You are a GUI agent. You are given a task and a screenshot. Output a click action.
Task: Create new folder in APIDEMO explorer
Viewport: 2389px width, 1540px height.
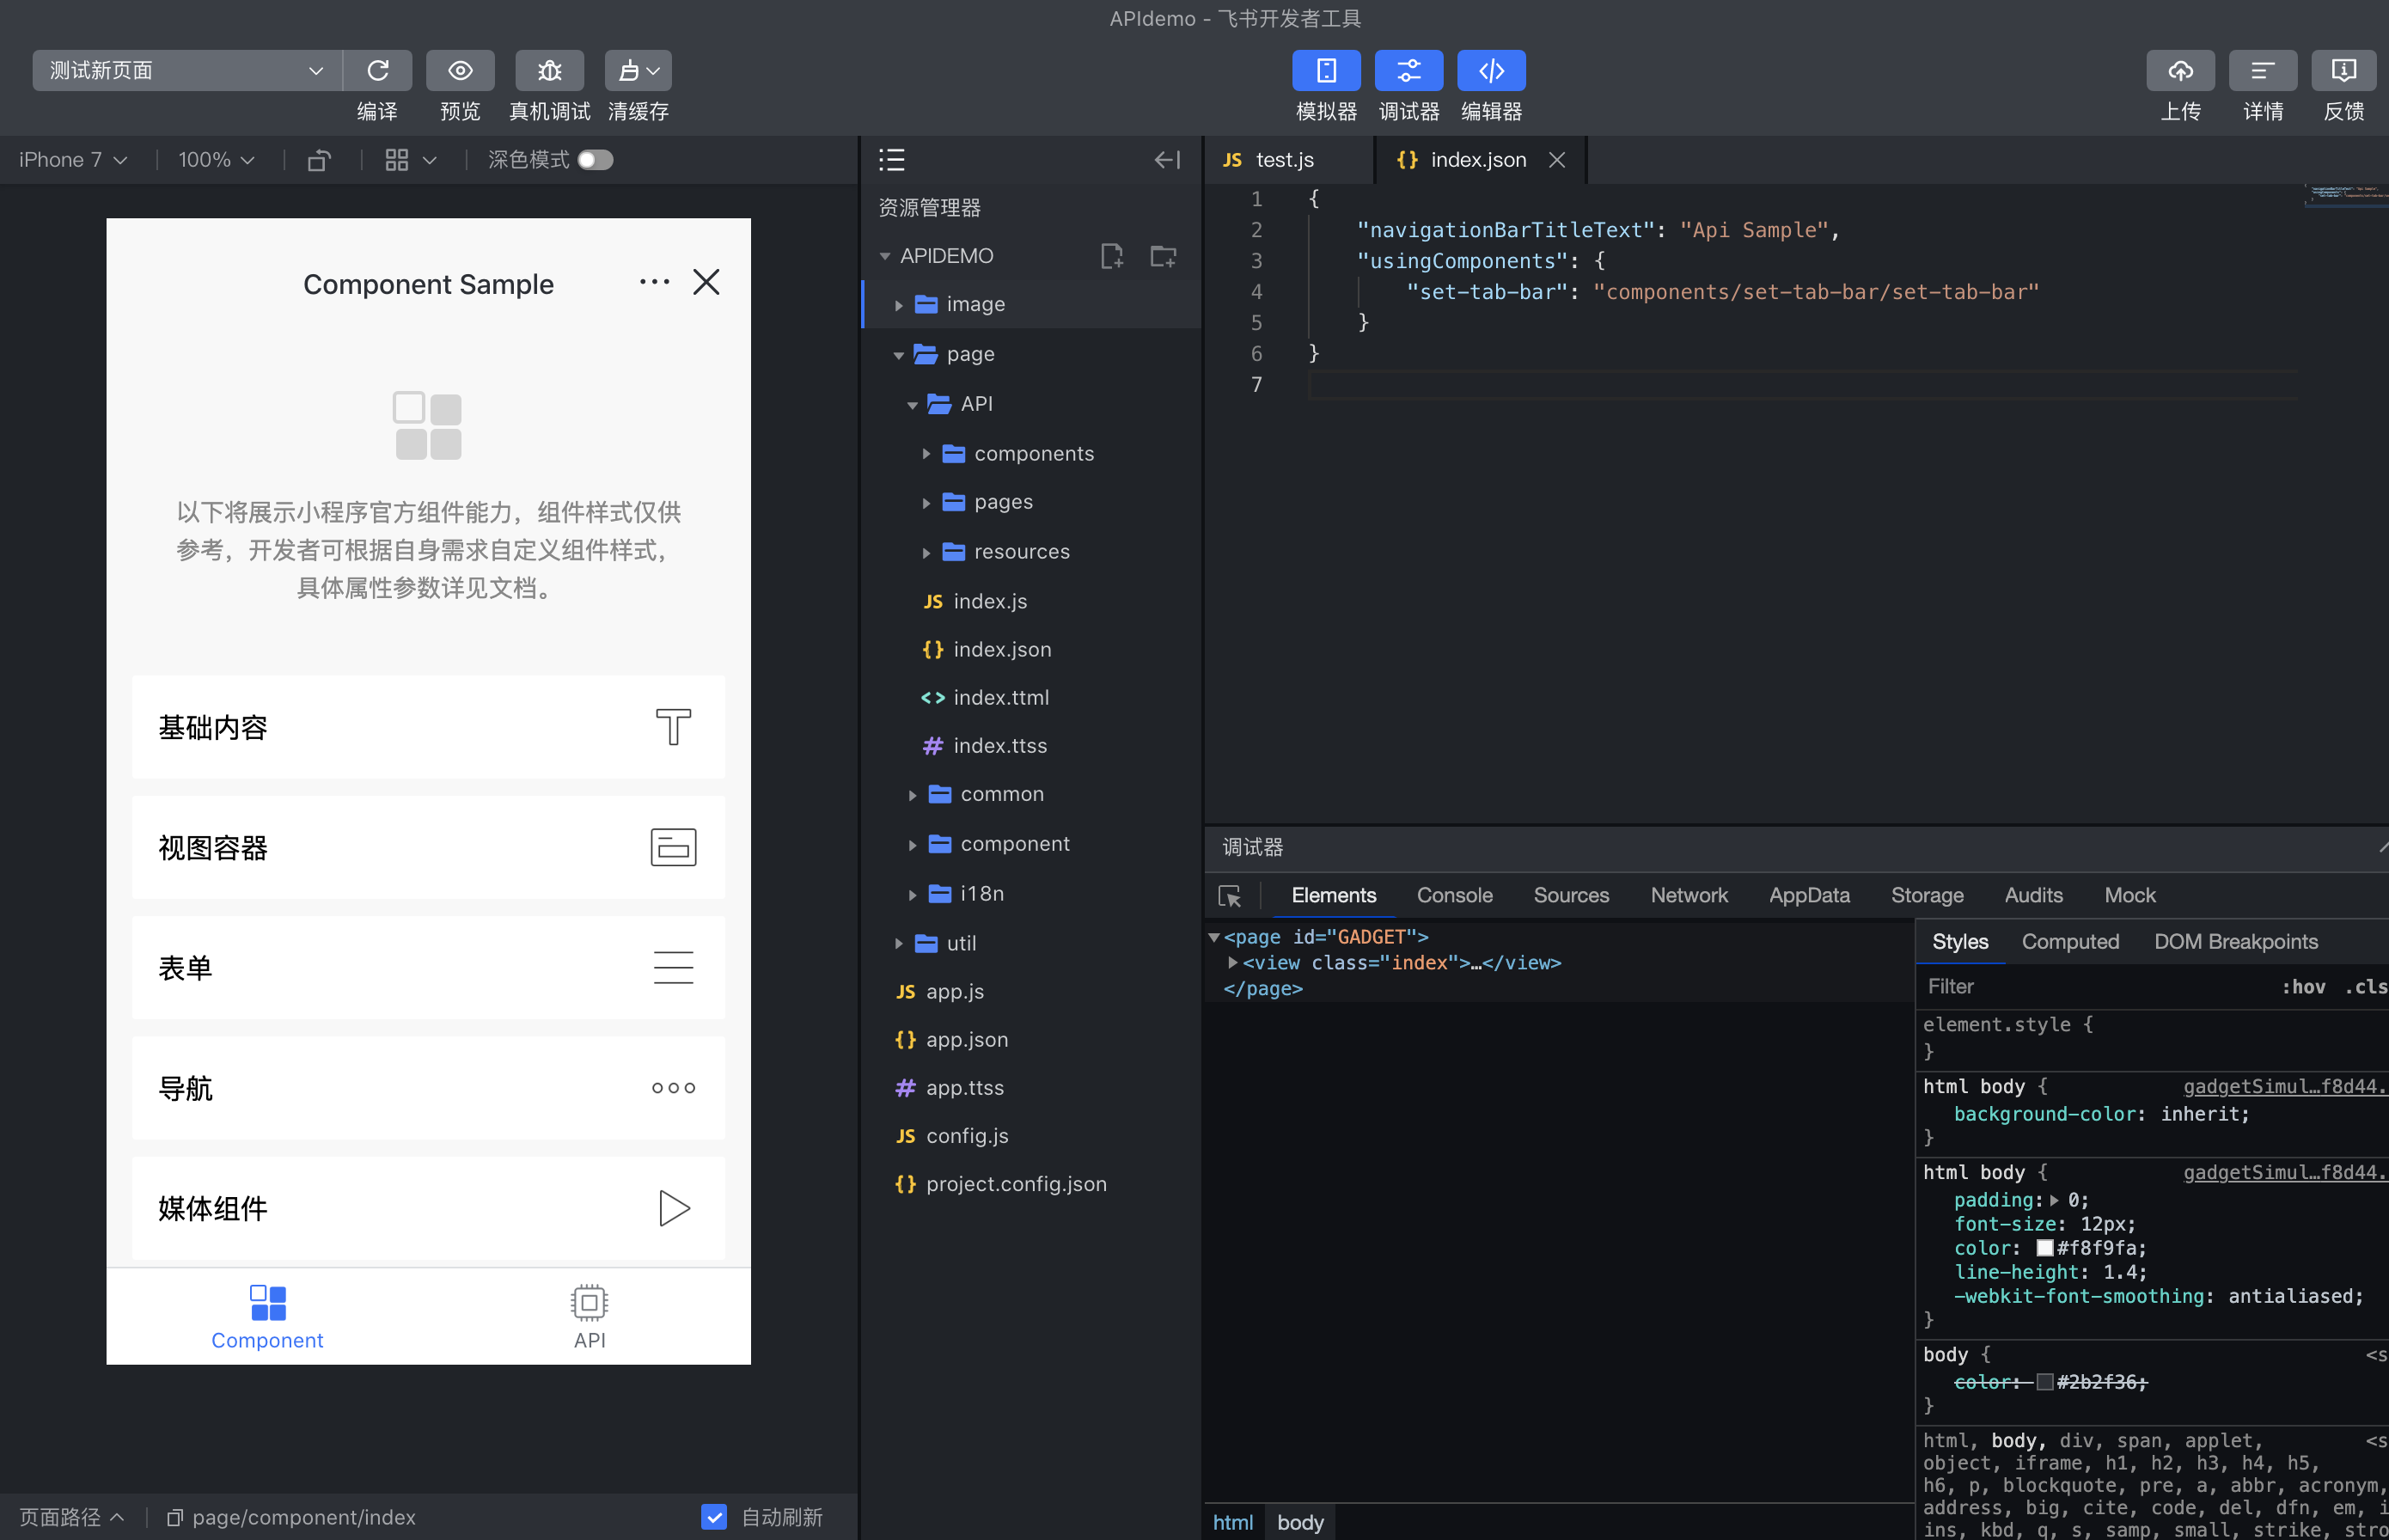point(1163,256)
